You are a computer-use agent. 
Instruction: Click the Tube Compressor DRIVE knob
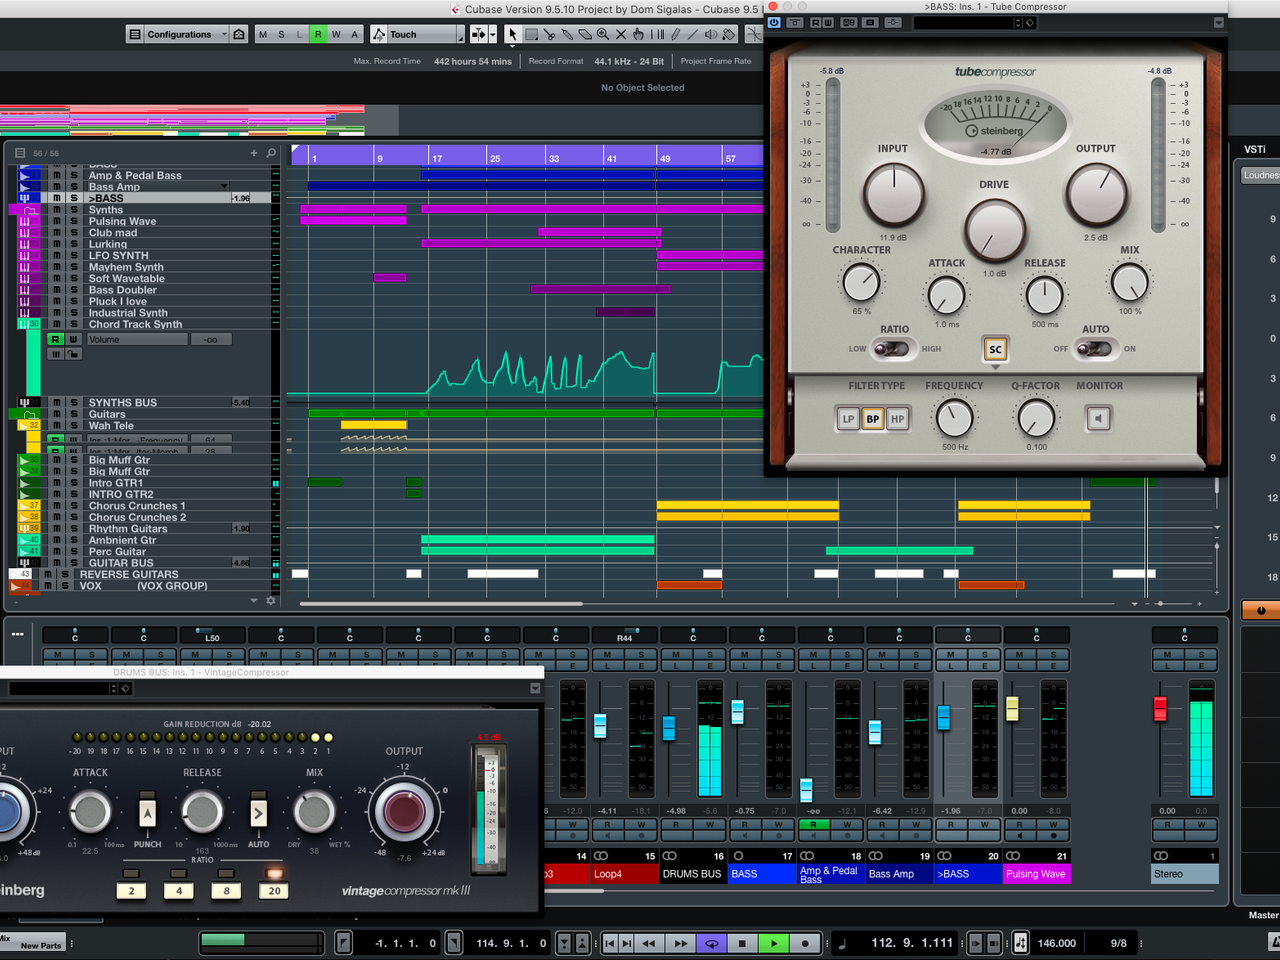pyautogui.click(x=995, y=229)
